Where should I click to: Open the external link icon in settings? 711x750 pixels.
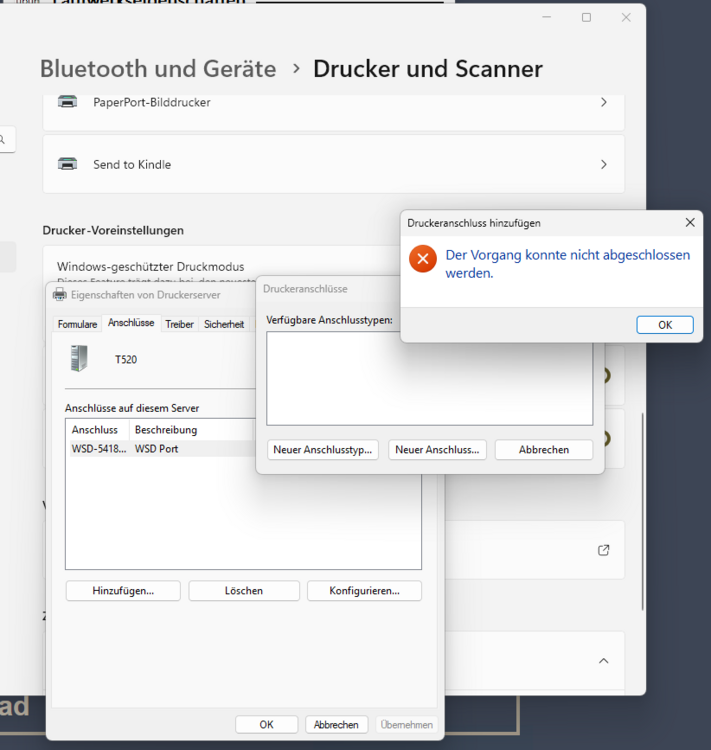(x=603, y=550)
